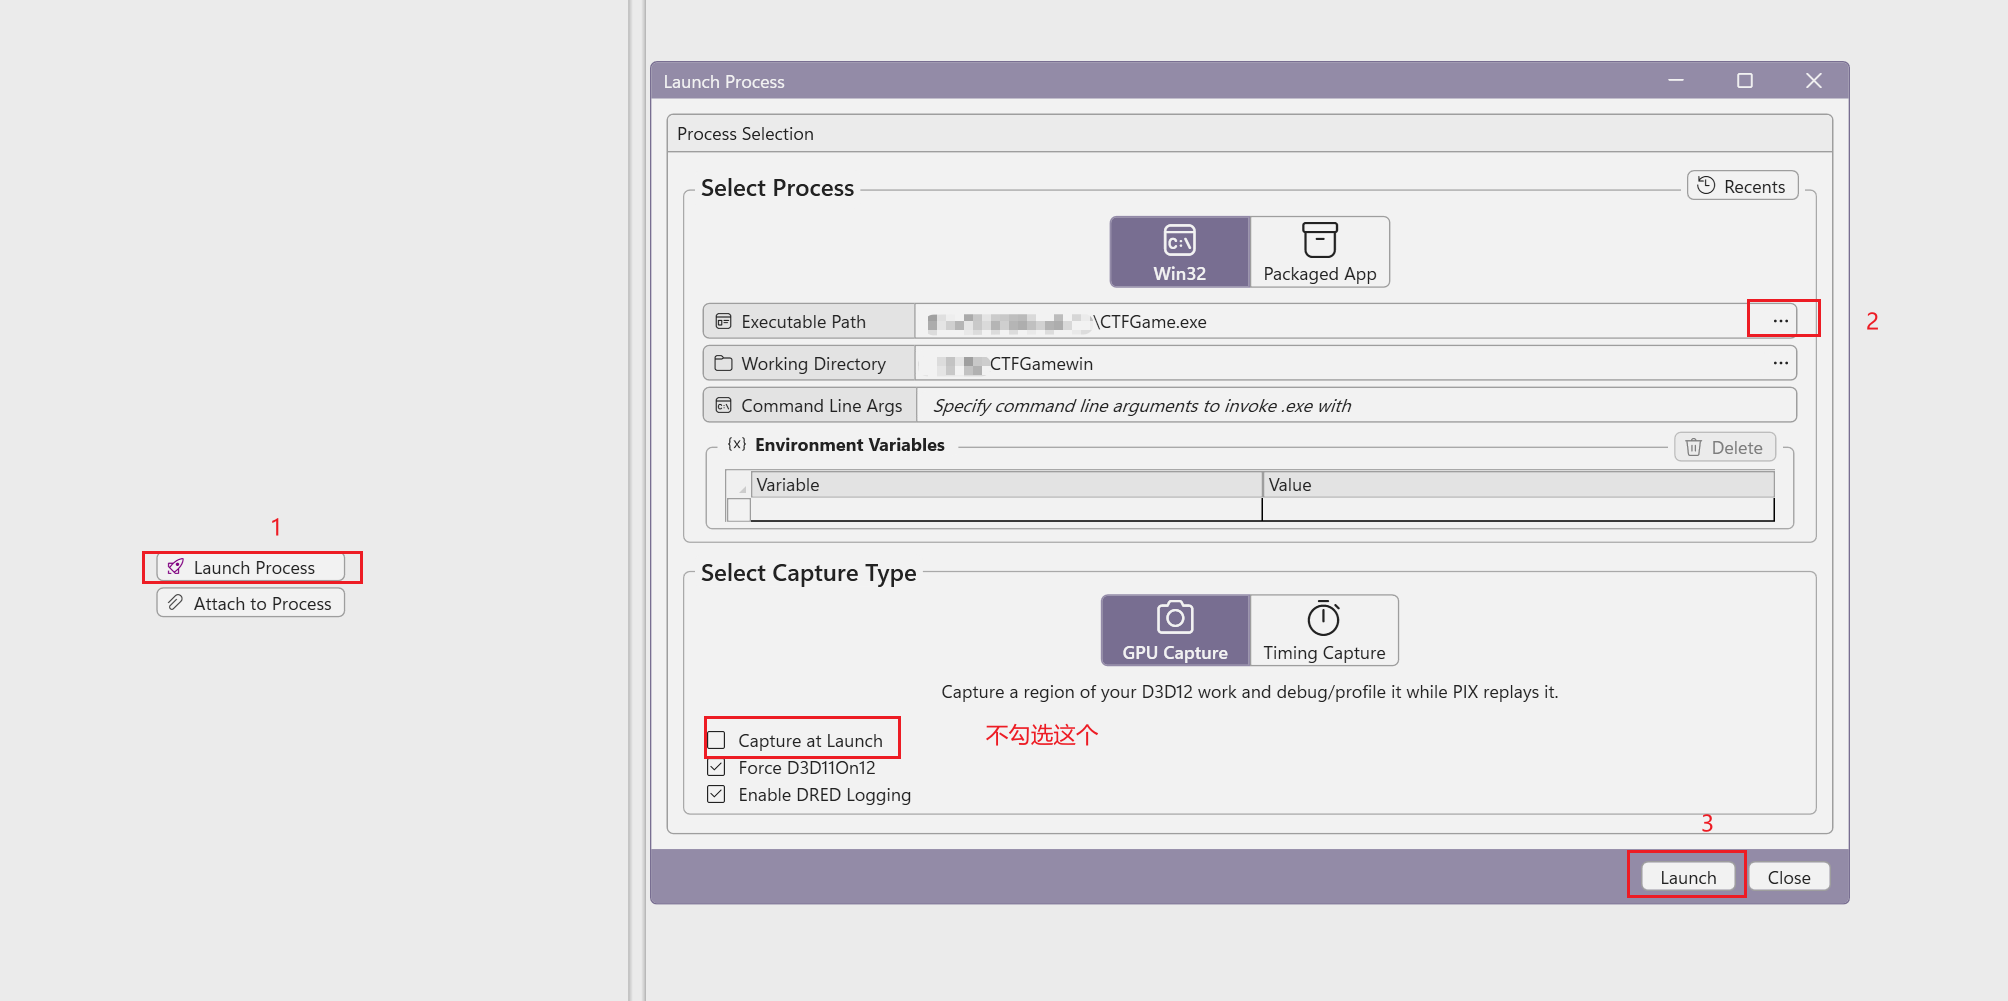Click the Command Line Args input field
Screen dimensions: 2008x1001
1356,405
